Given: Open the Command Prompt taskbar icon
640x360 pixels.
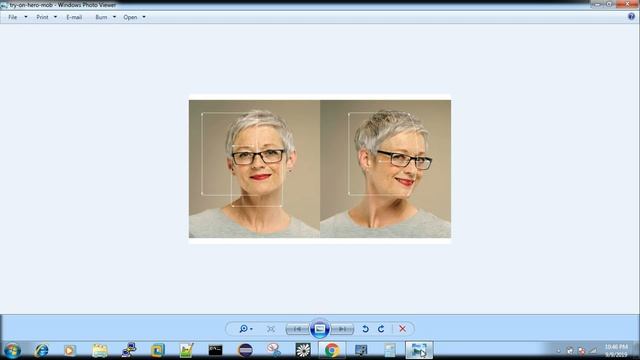Looking at the screenshot, I should [216, 350].
